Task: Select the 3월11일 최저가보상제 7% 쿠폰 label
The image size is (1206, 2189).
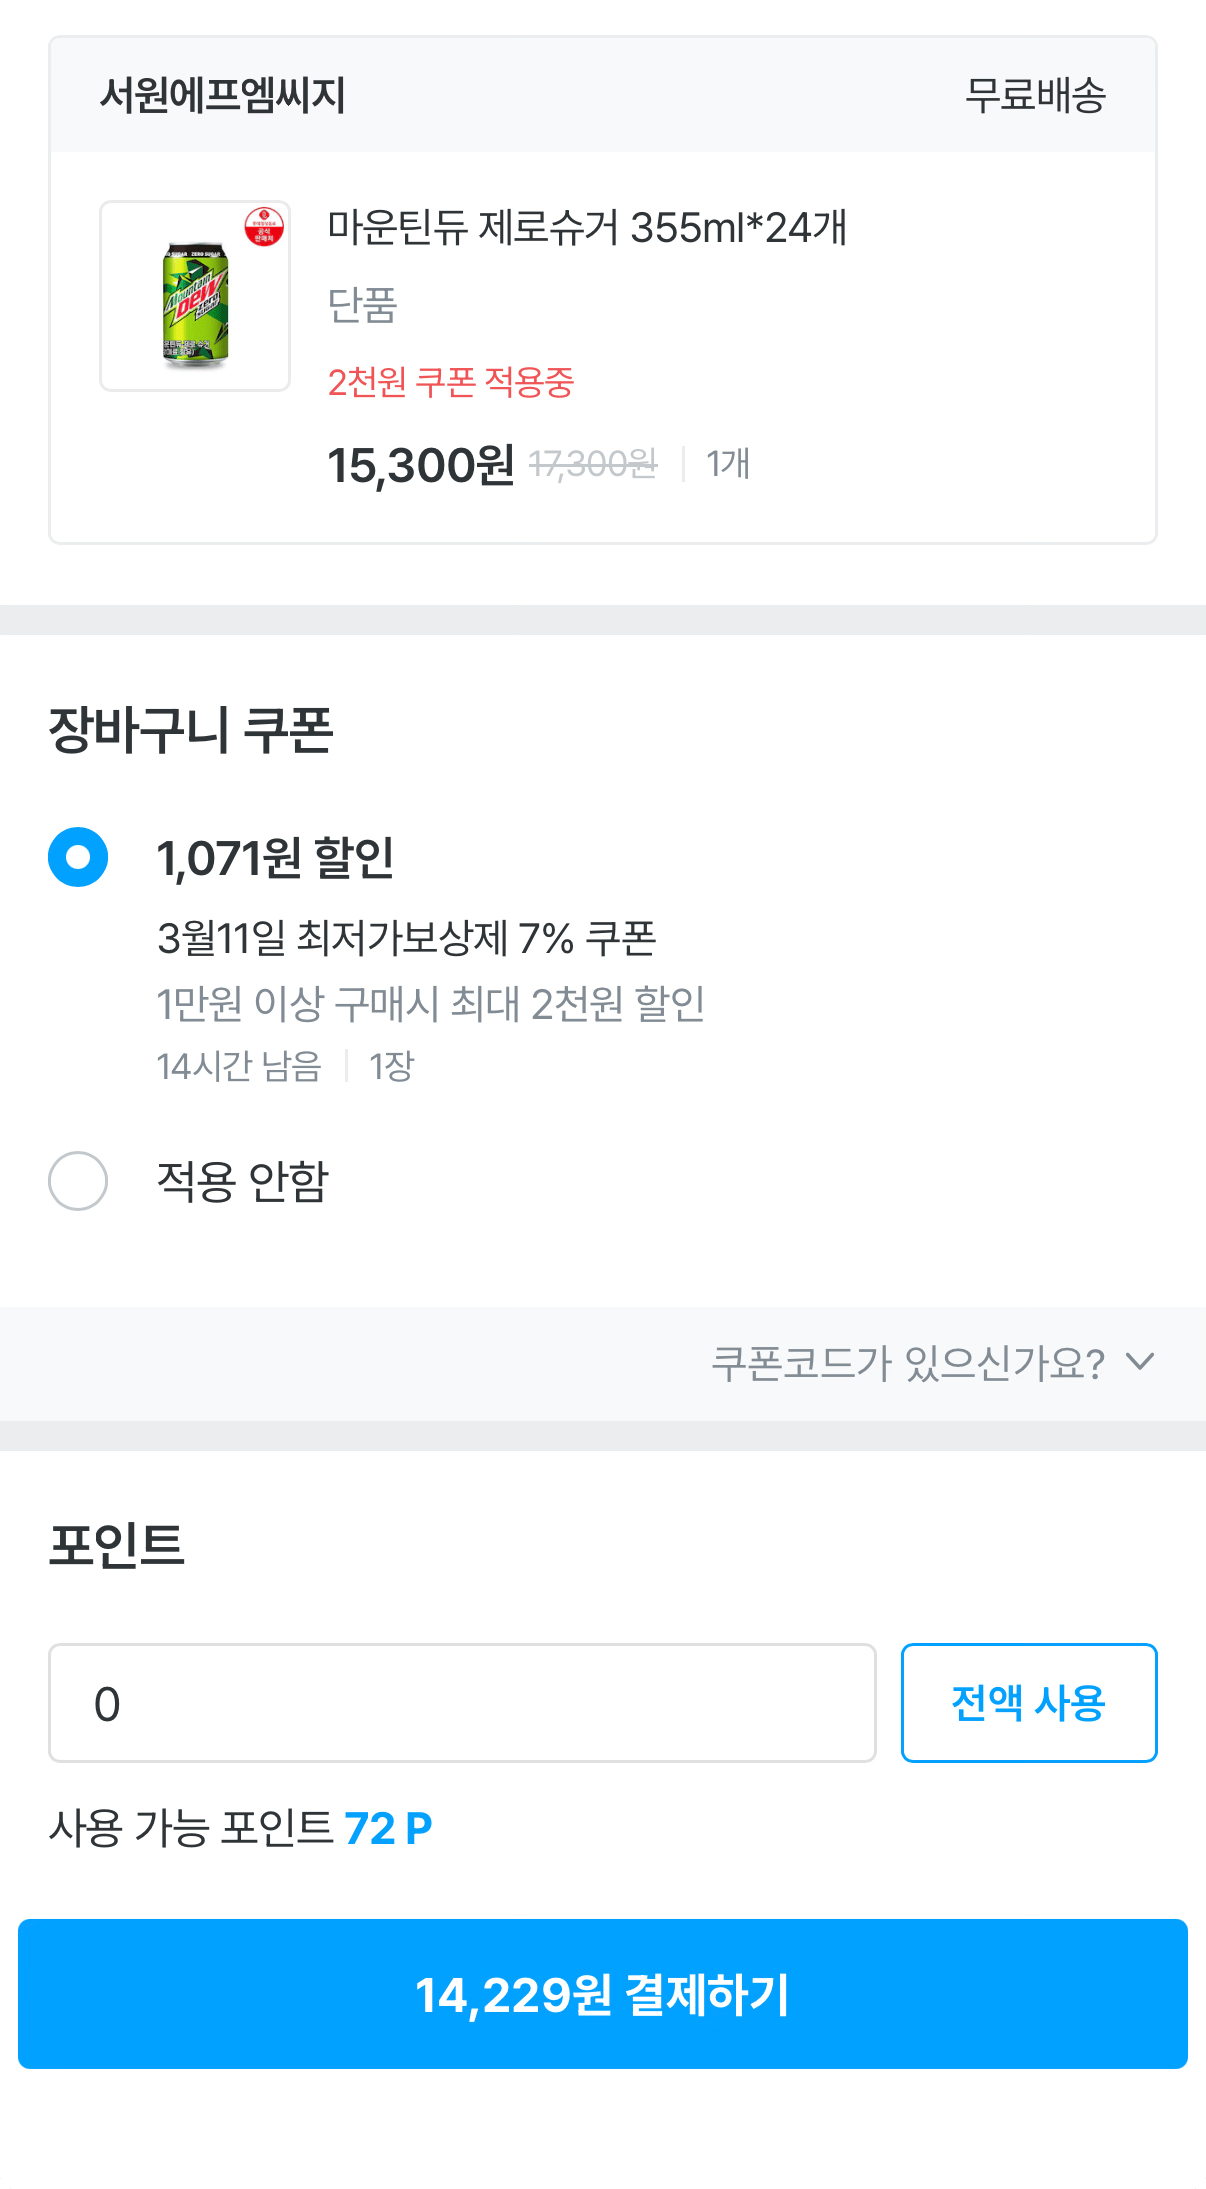Action: coord(406,938)
